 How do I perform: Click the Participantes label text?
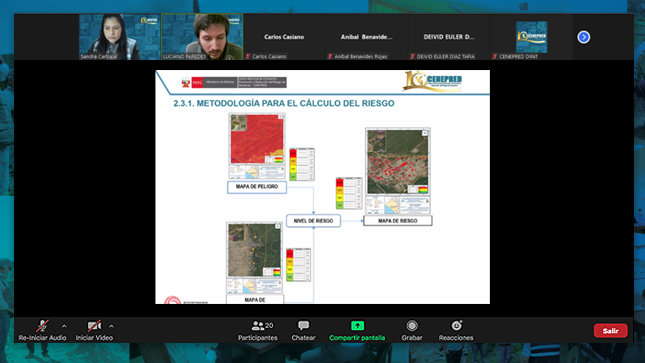pos(258,338)
